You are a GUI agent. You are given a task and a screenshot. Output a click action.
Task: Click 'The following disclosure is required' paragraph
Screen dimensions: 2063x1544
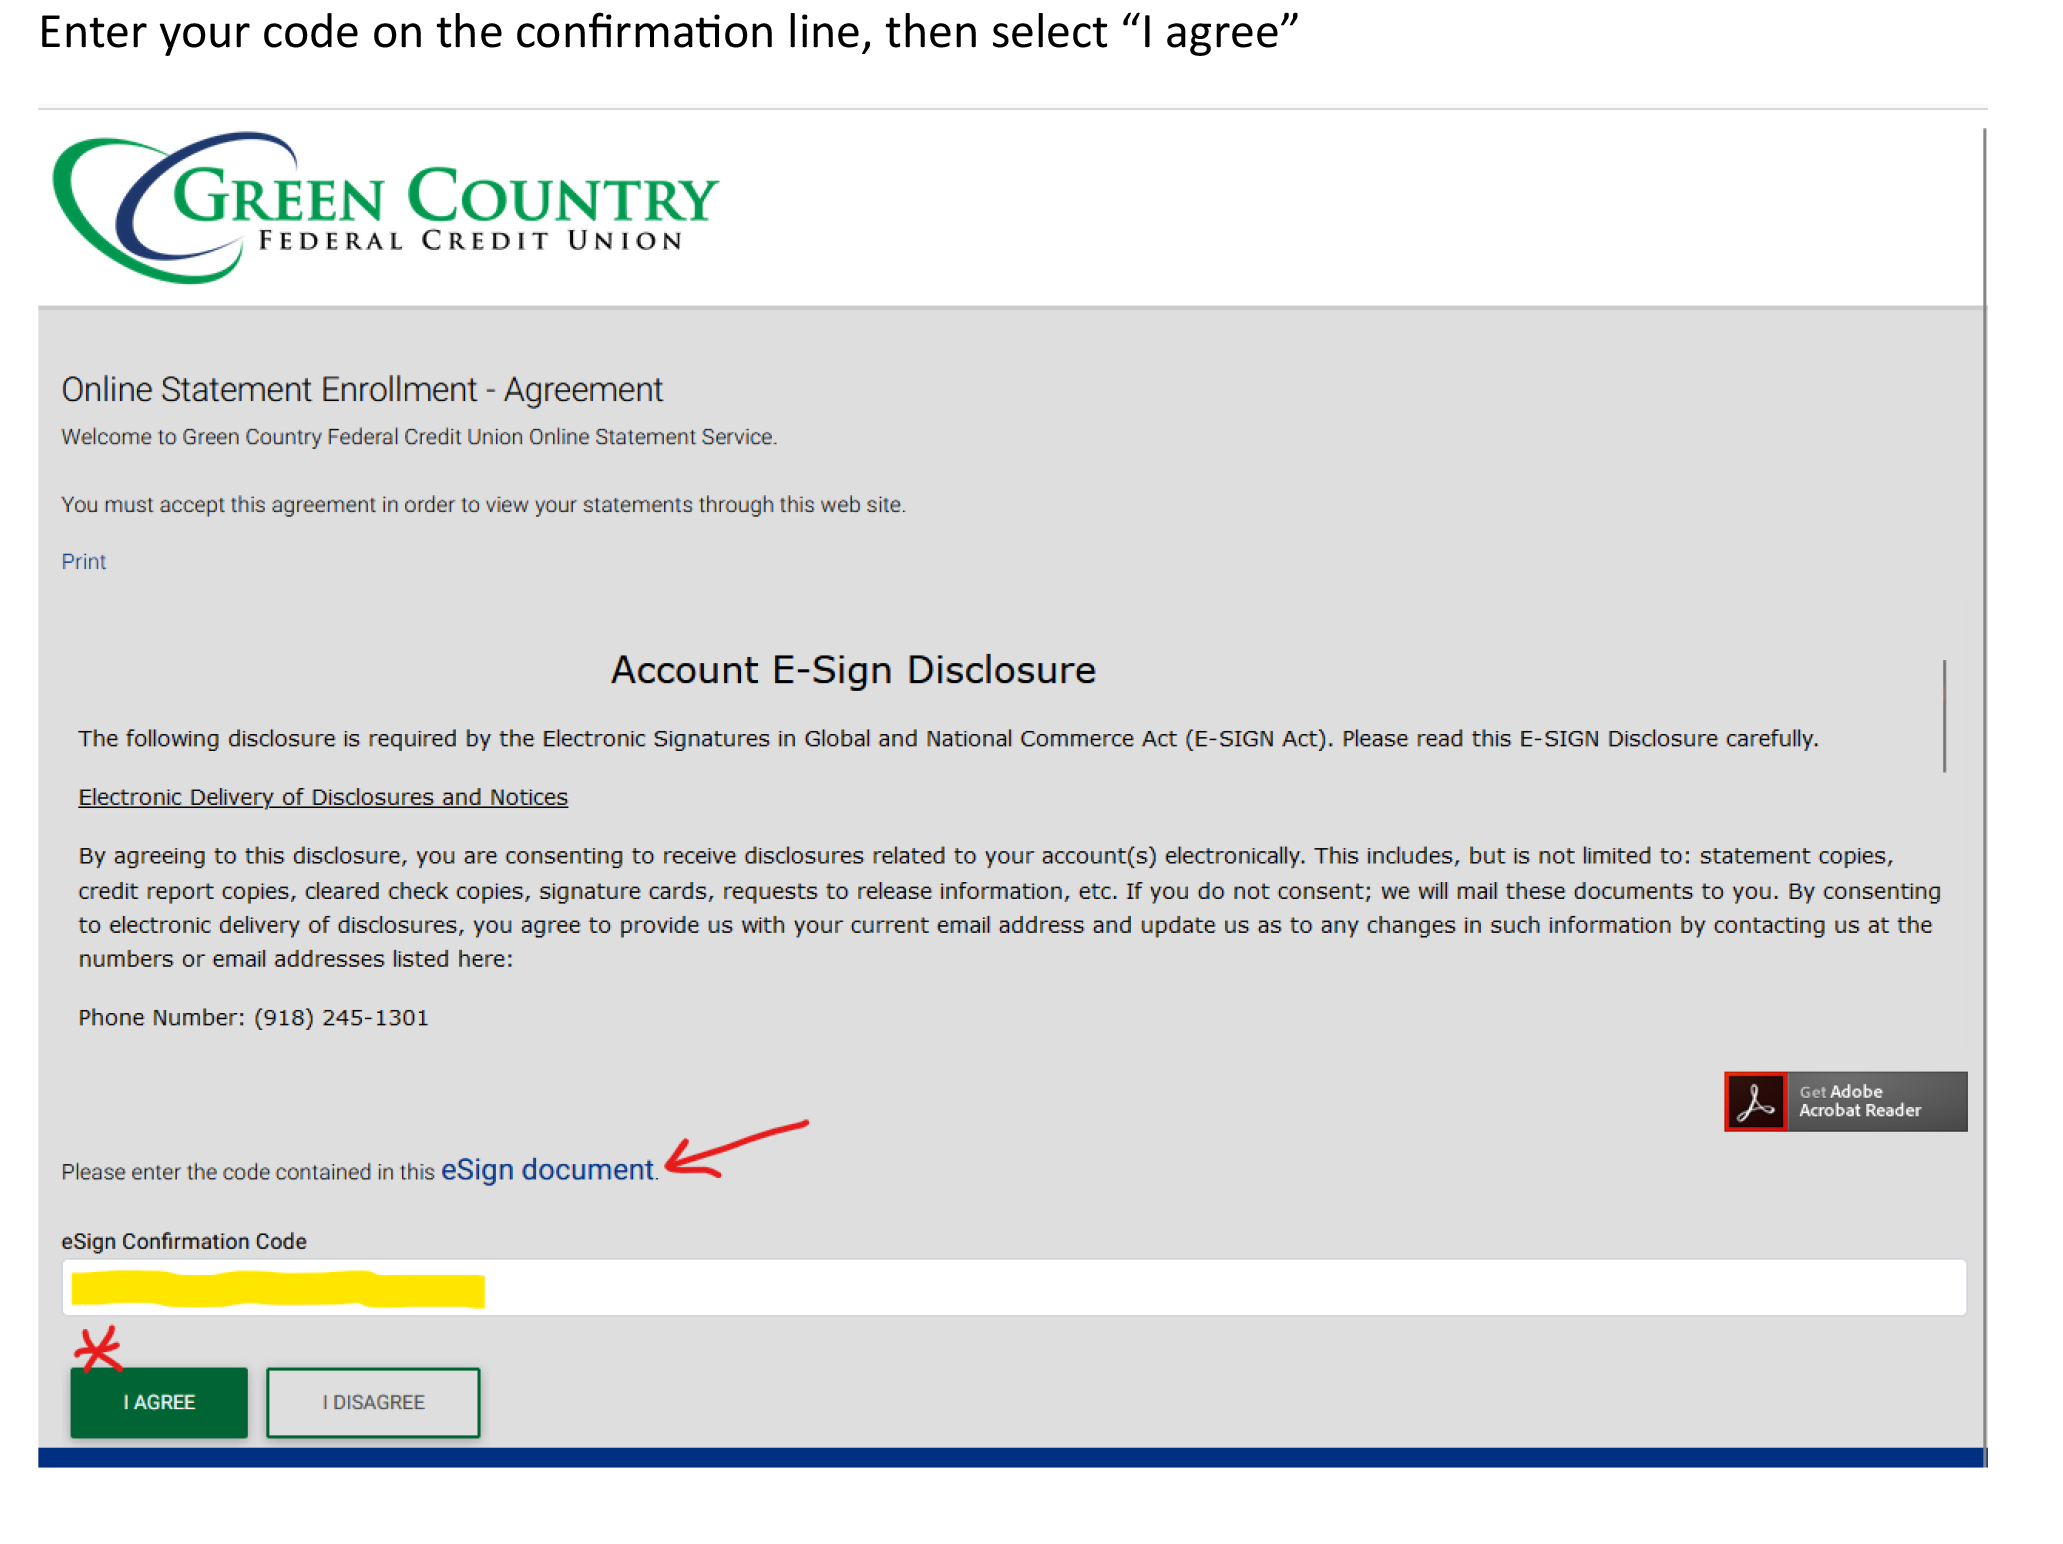tap(948, 738)
